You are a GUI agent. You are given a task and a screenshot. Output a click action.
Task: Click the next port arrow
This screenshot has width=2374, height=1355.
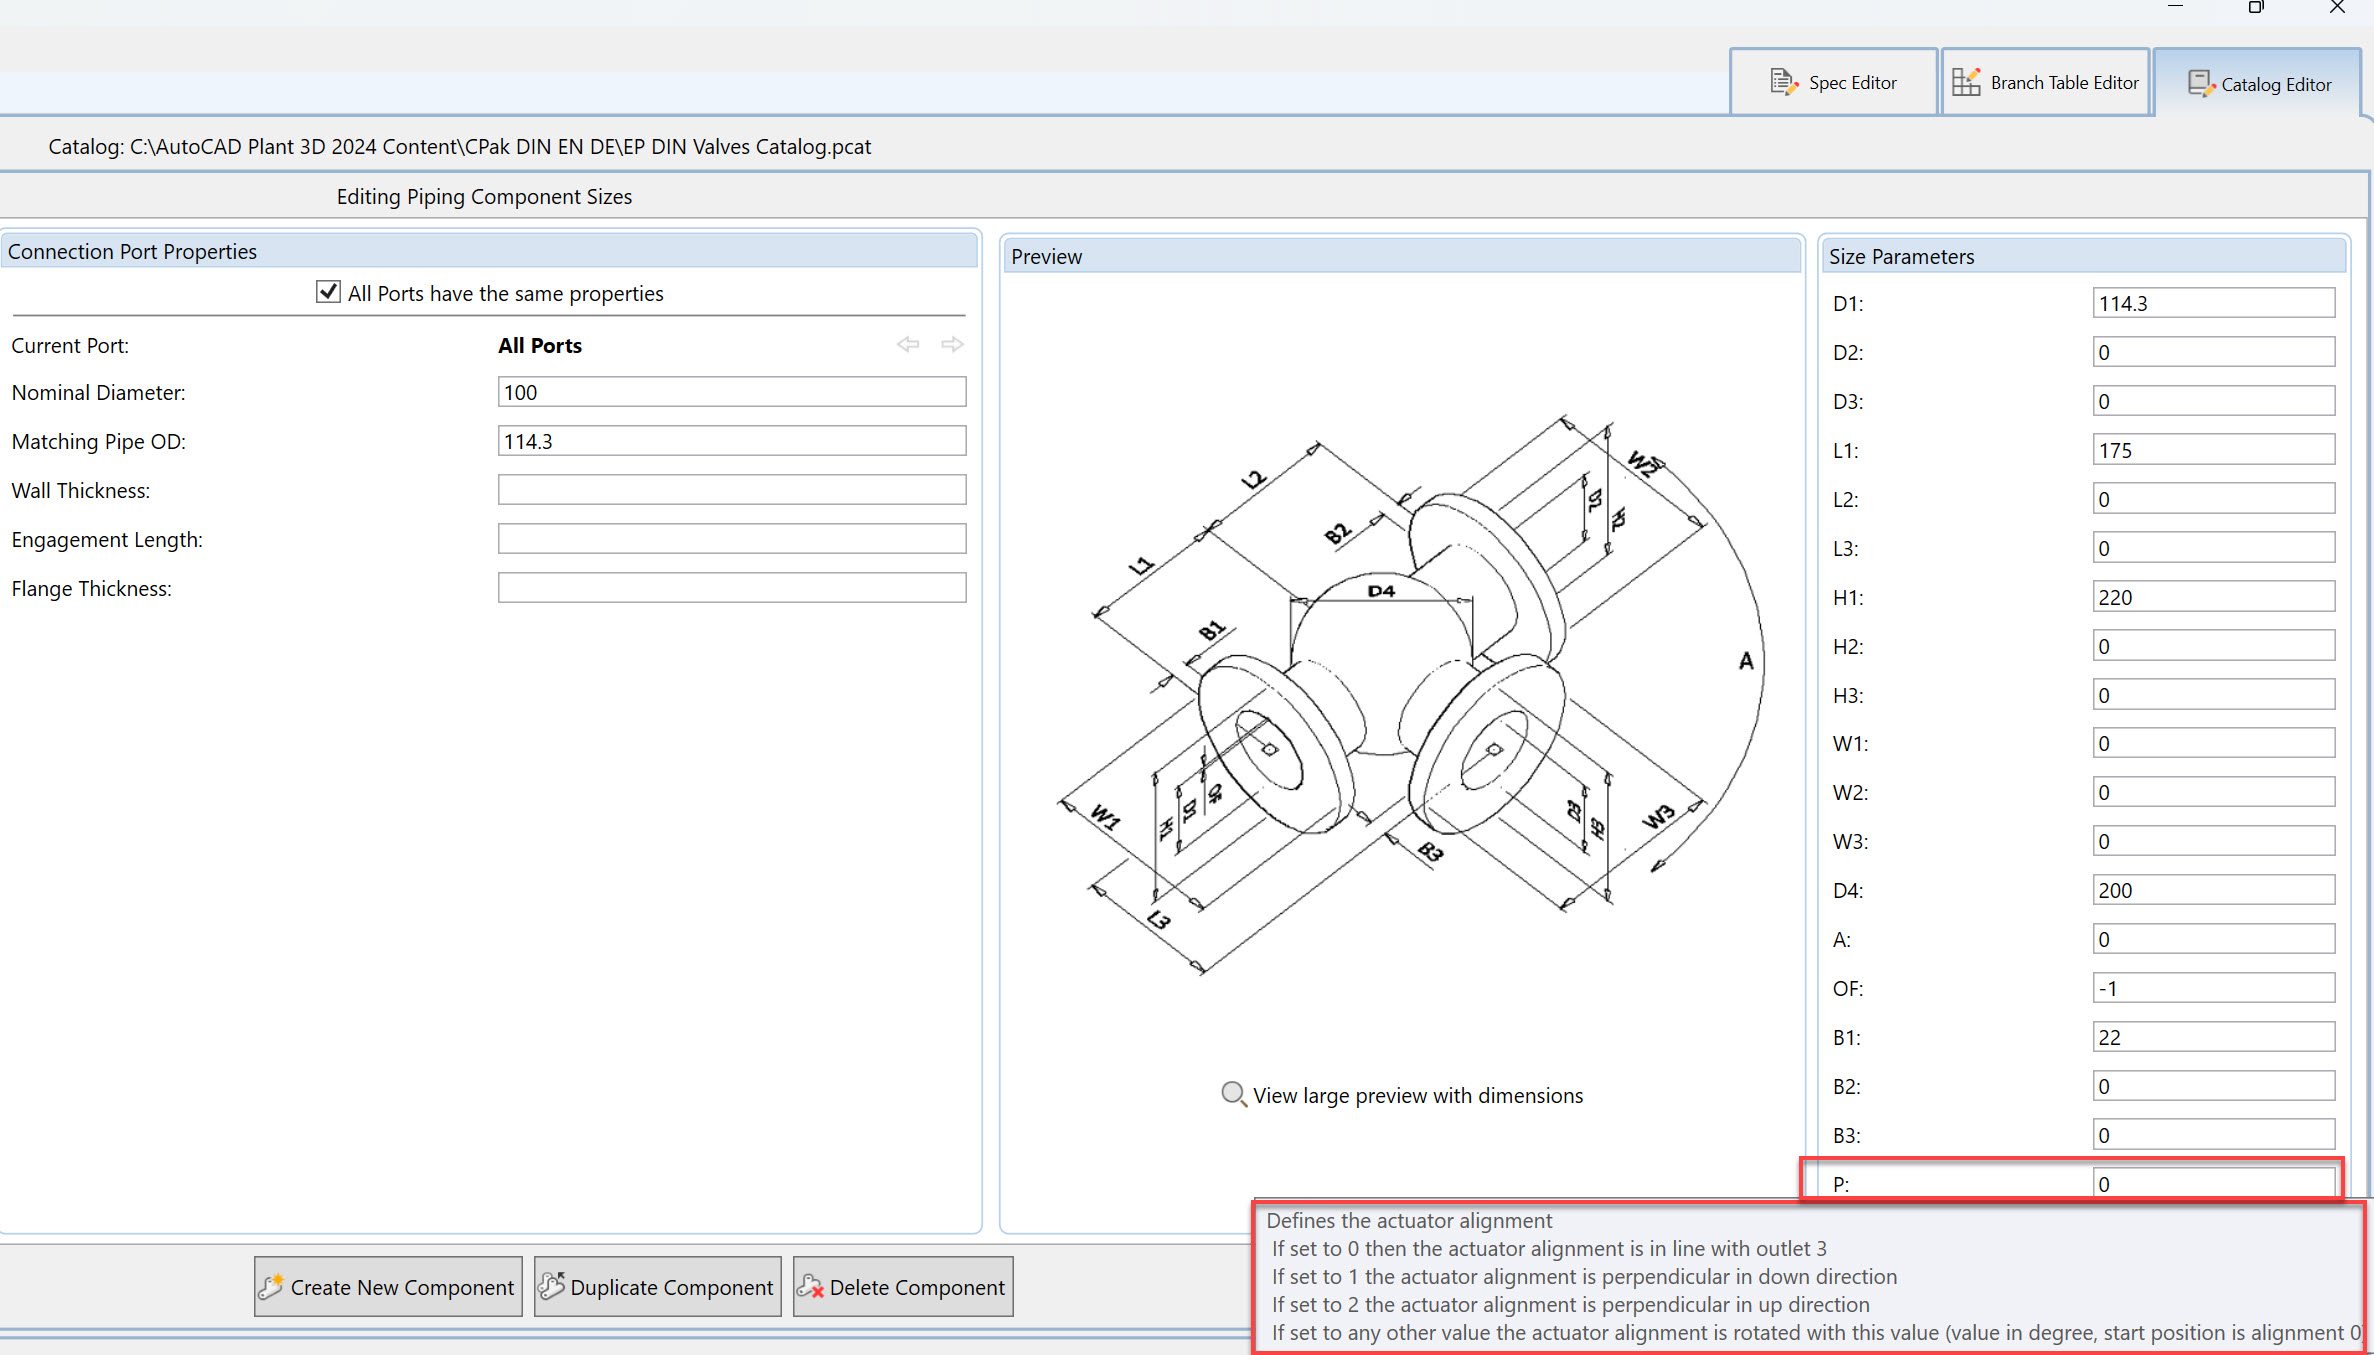point(951,344)
